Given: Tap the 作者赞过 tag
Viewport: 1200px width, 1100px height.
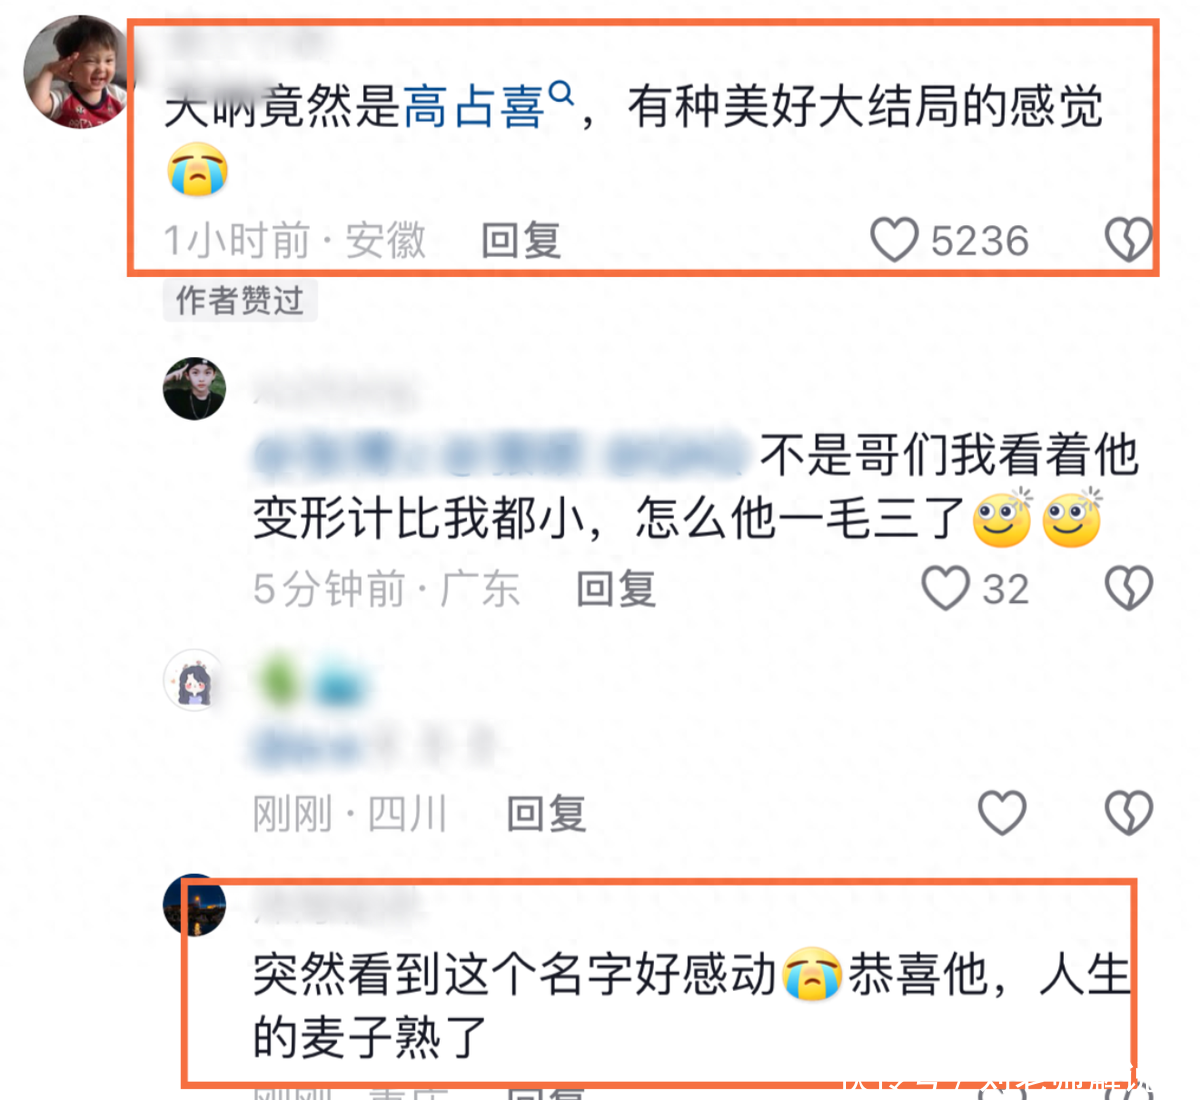Looking at the screenshot, I should click(x=240, y=300).
